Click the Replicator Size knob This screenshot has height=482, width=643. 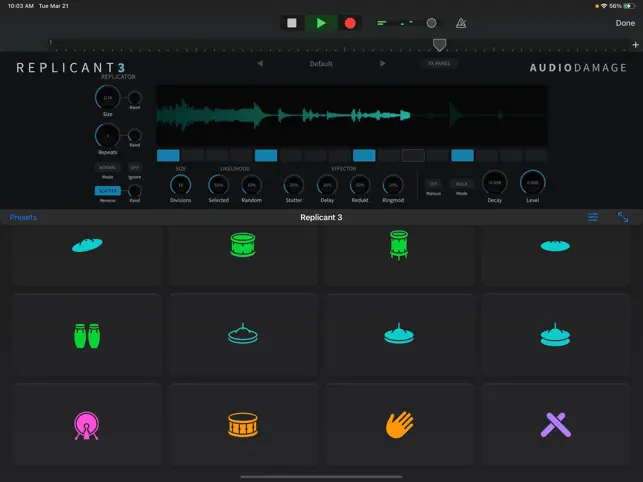pos(107,98)
